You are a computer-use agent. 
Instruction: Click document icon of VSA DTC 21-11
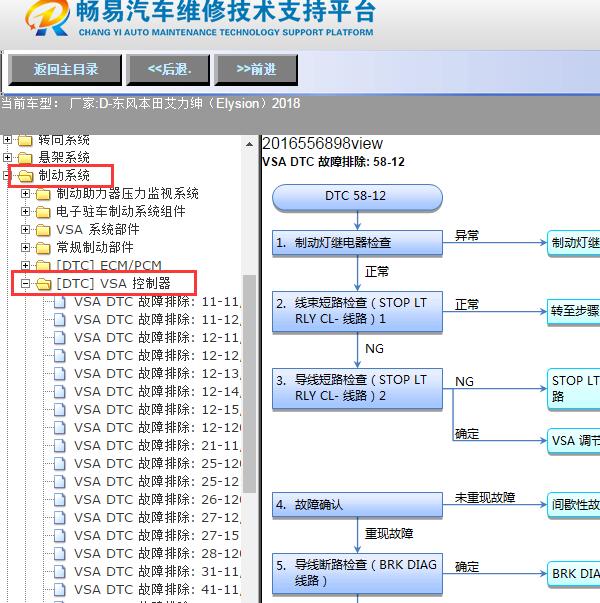[60, 446]
